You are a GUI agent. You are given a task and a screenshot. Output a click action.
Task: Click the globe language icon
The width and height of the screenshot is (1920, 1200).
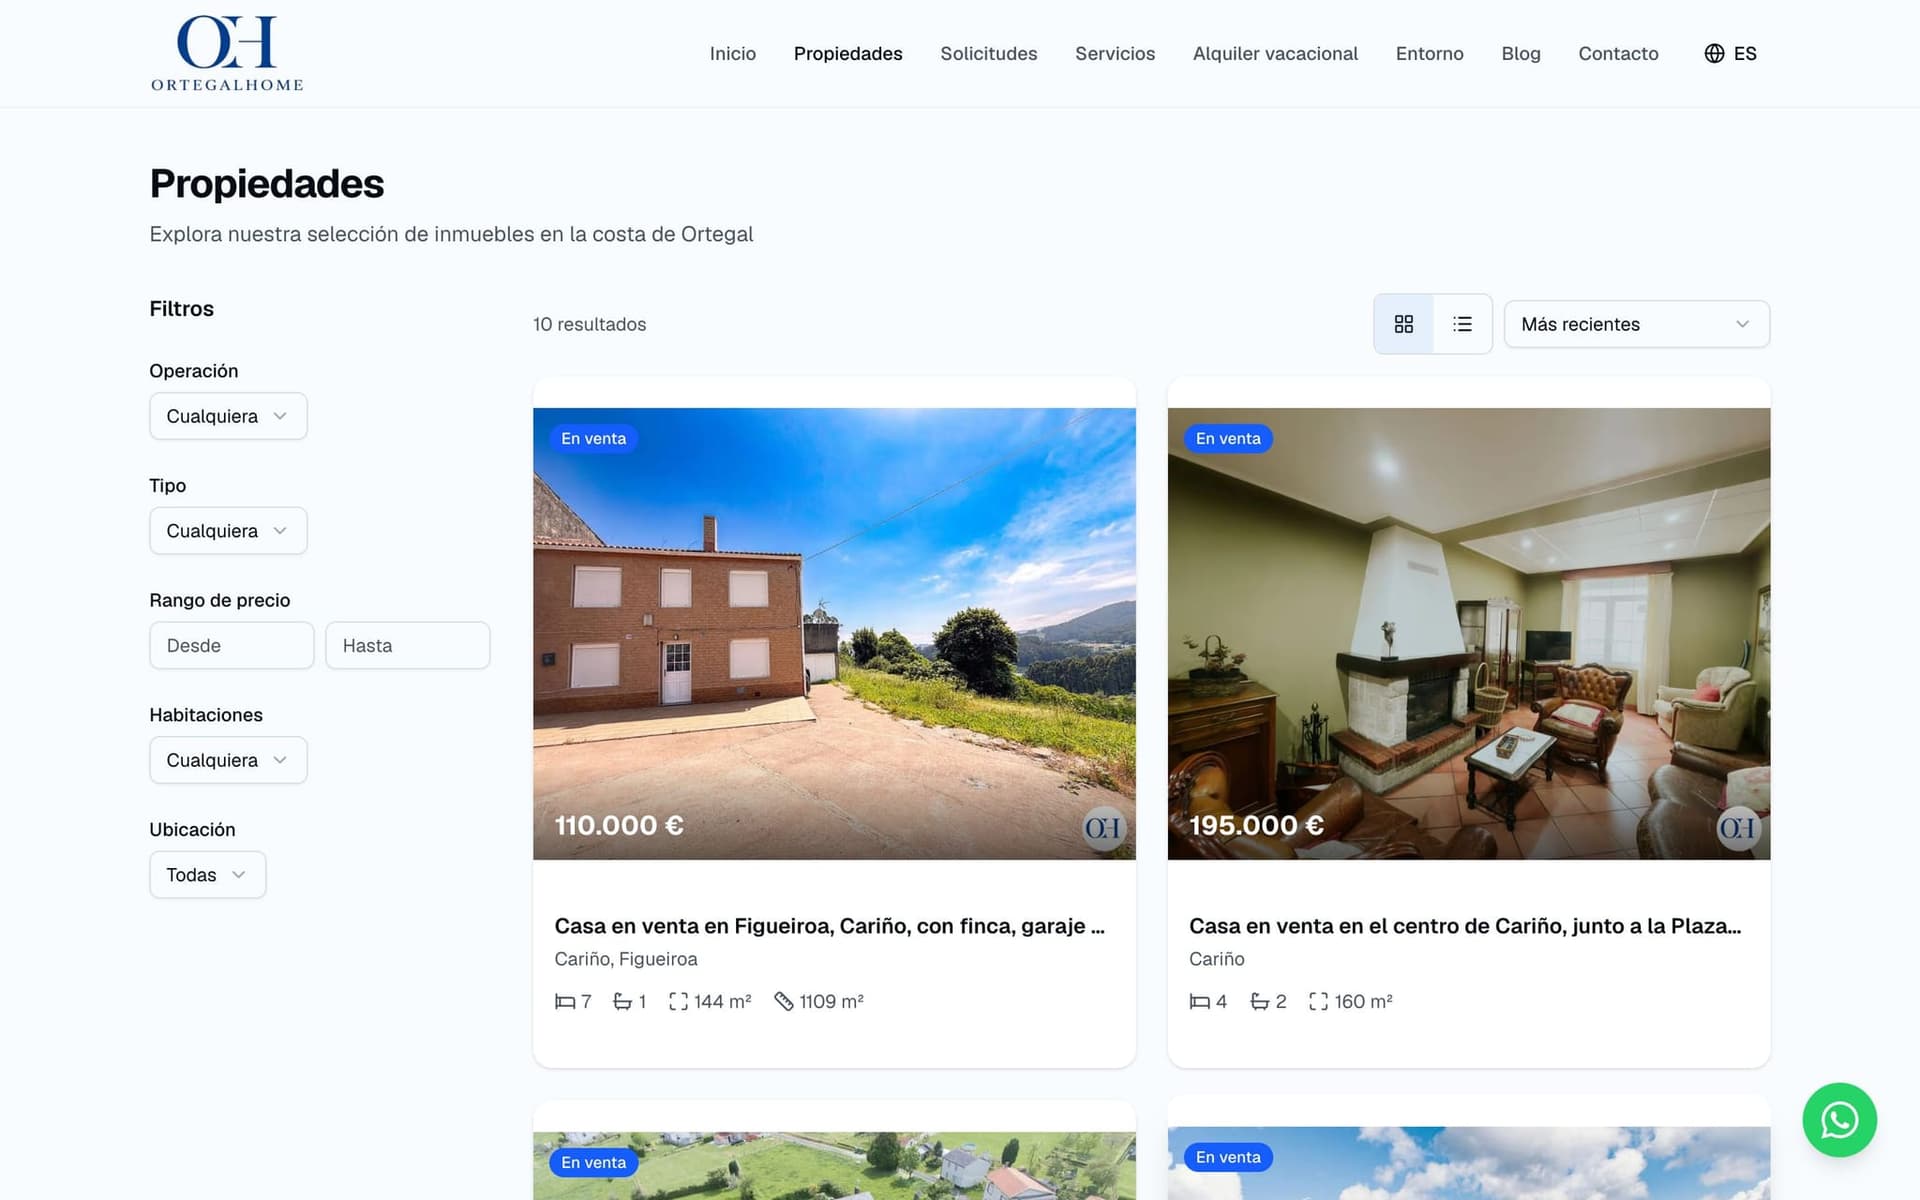point(1714,53)
